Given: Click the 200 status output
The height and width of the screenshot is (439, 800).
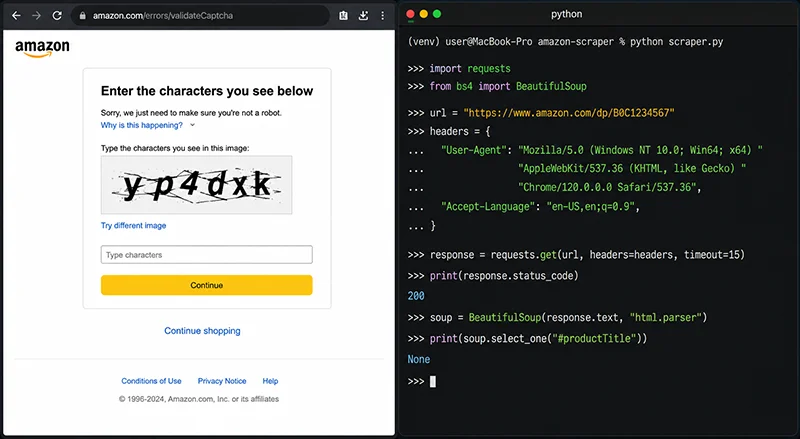Looking at the screenshot, I should pos(416,296).
